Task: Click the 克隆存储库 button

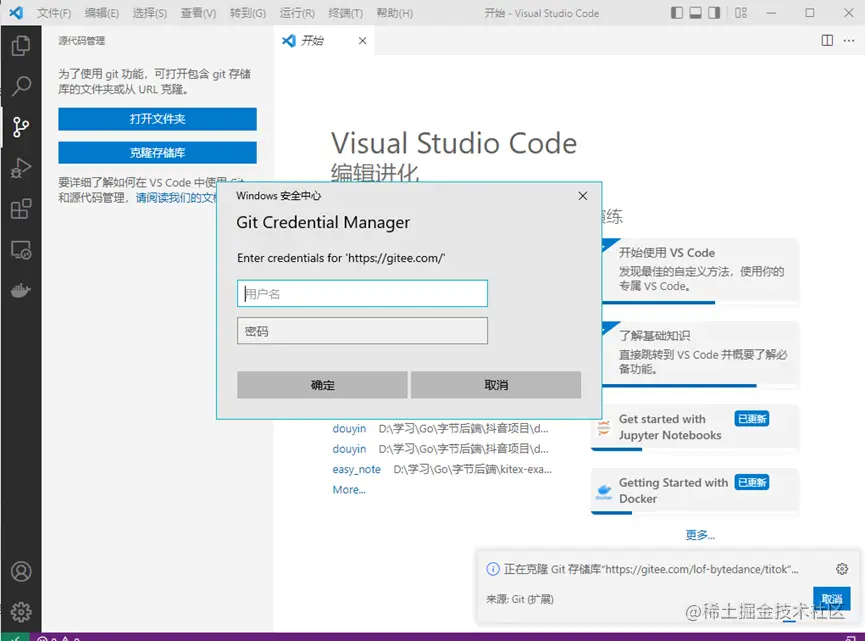Action: [x=157, y=152]
